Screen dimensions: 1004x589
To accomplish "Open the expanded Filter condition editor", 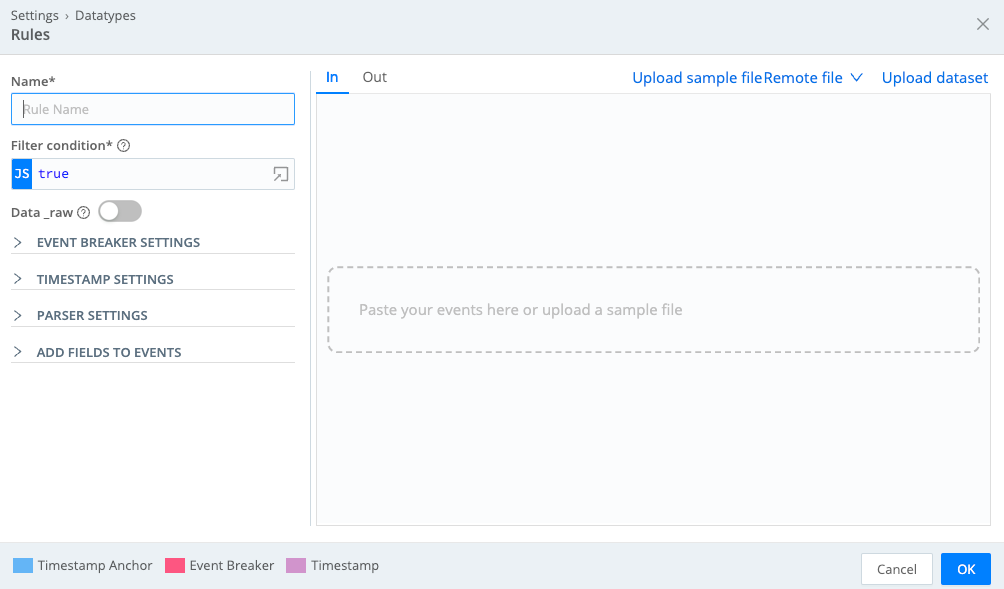I will [280, 174].
